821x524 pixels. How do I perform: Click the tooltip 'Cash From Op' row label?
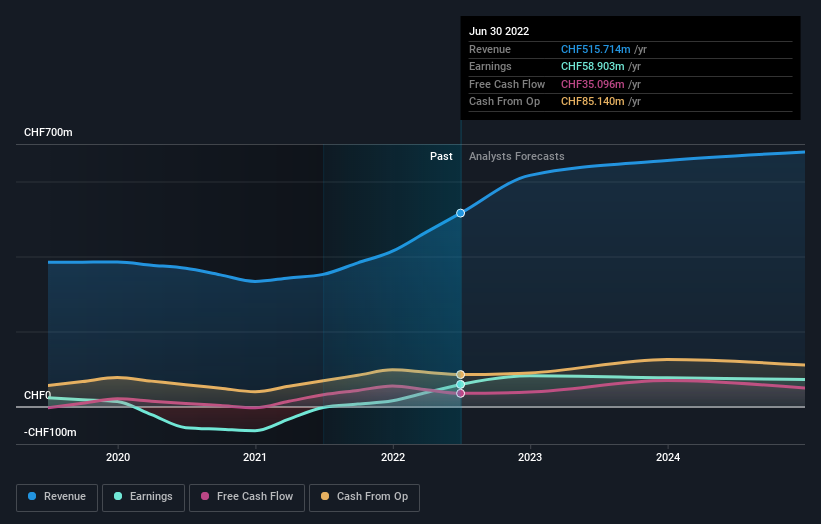point(504,102)
